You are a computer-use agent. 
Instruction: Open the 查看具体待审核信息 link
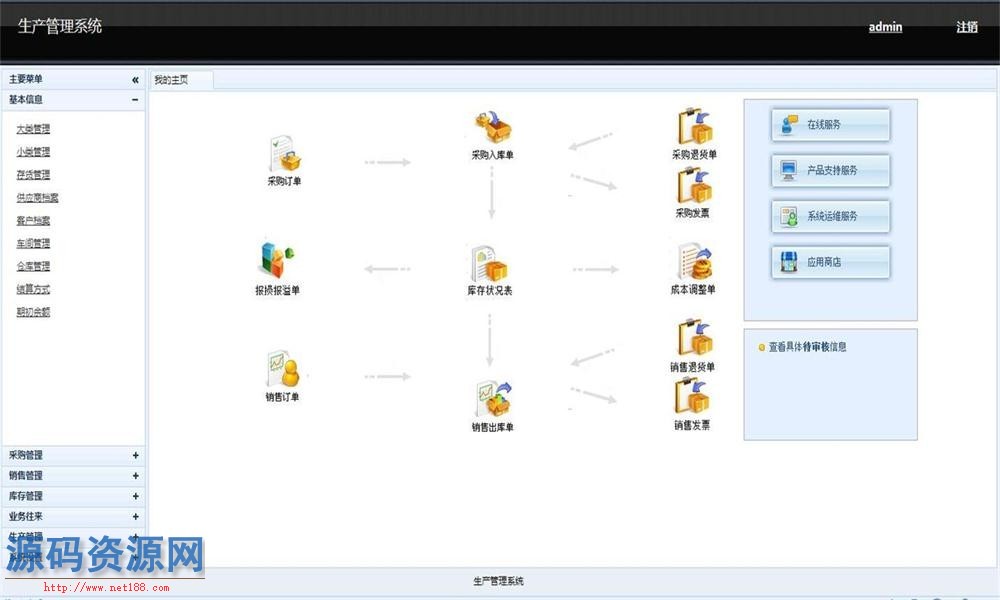807,347
